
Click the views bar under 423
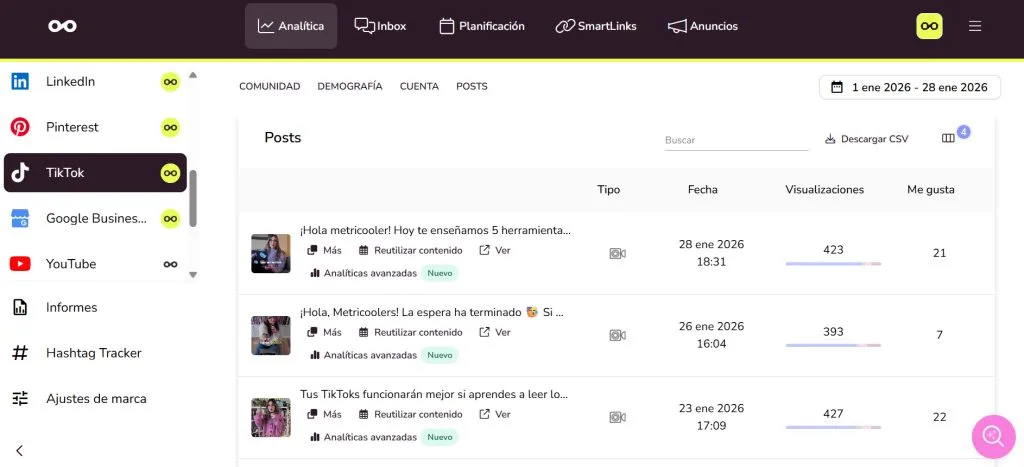[x=833, y=264]
